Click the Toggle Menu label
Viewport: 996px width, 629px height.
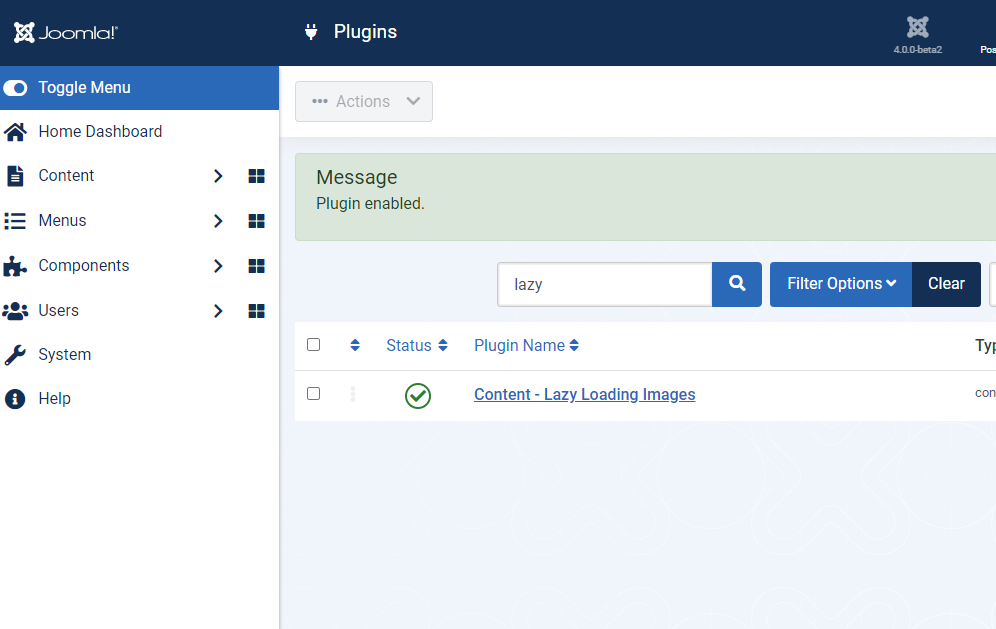coord(84,88)
